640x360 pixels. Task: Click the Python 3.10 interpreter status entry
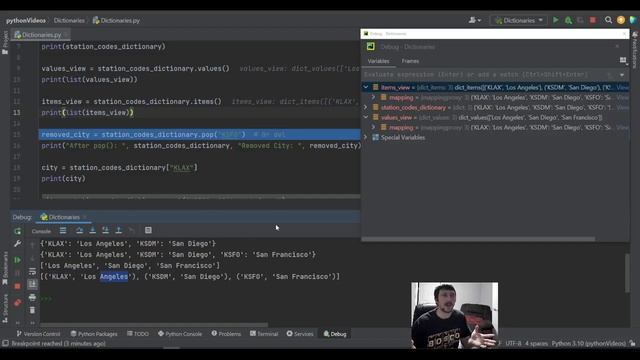(x=589, y=344)
